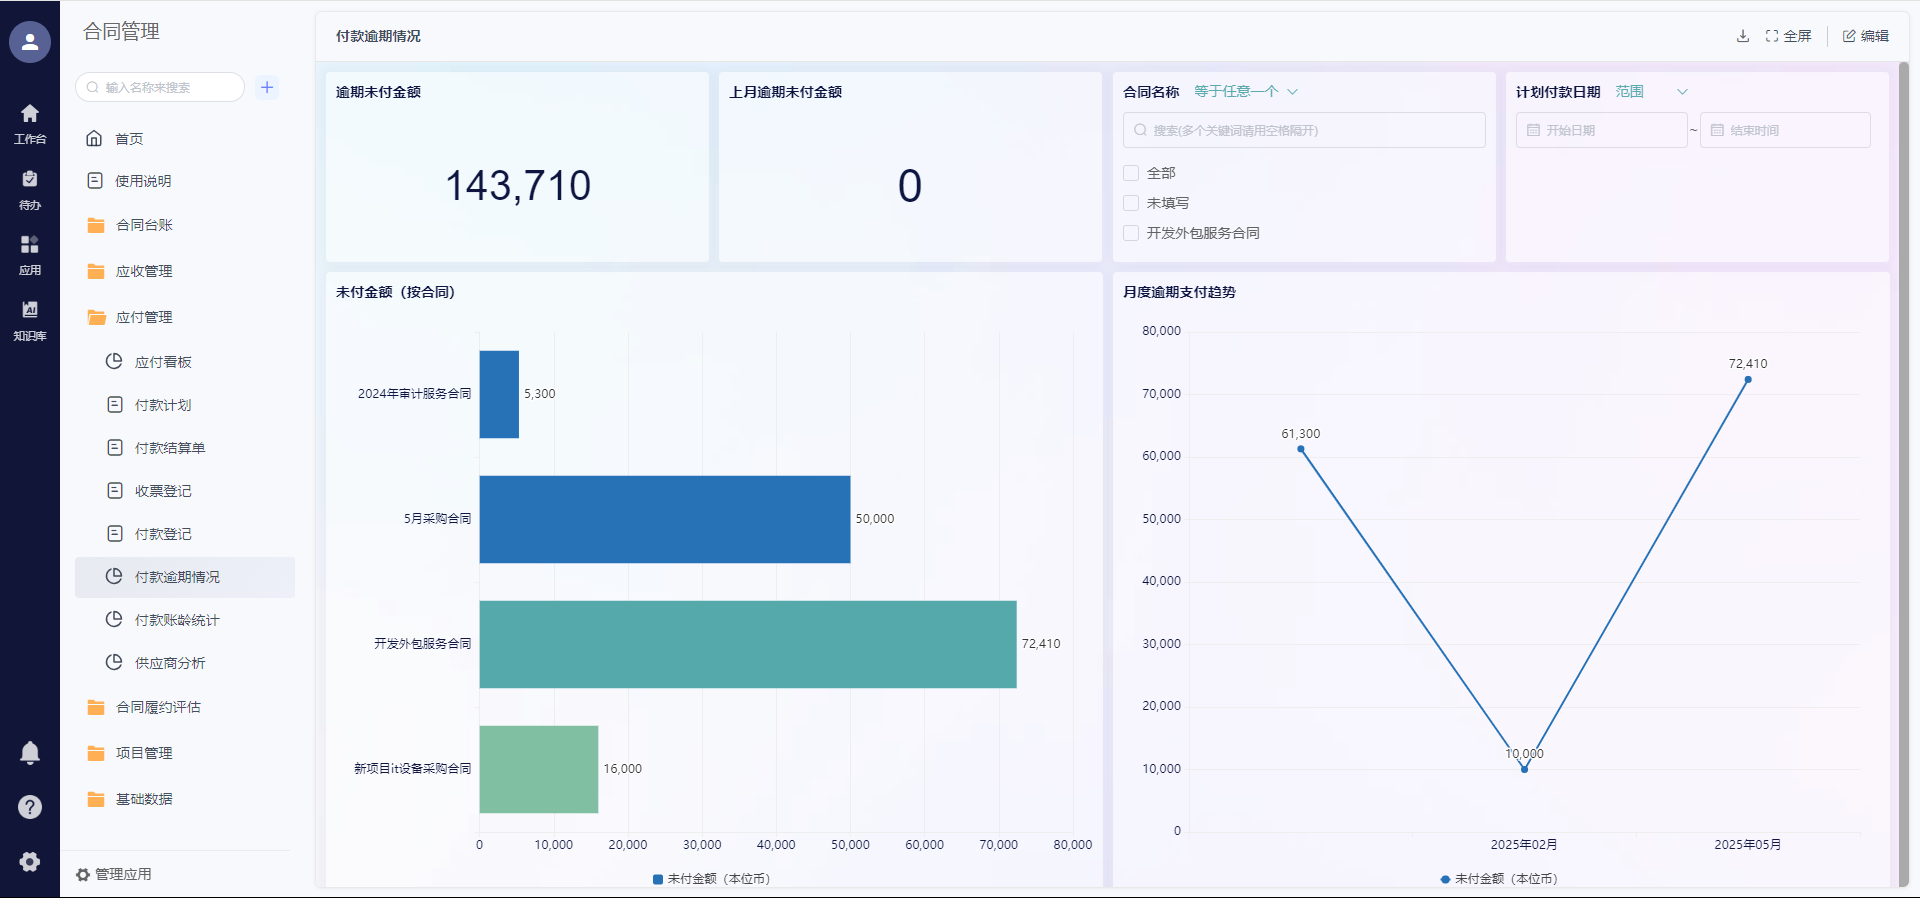Open the 付款计划 menu item

tap(163, 405)
